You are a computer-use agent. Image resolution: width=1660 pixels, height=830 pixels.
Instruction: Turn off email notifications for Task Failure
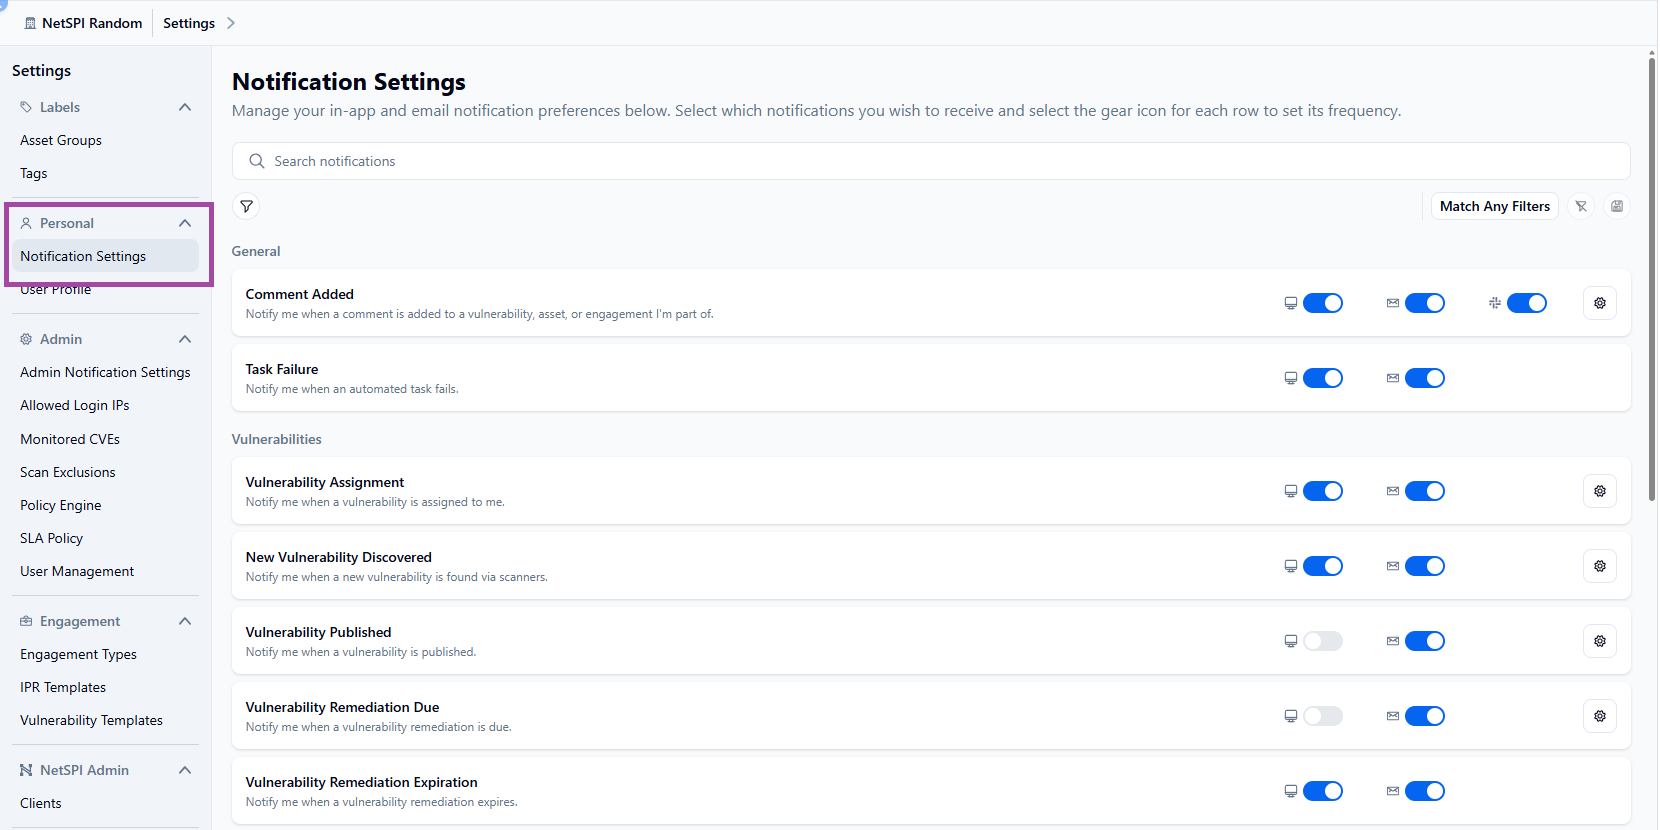click(1425, 378)
